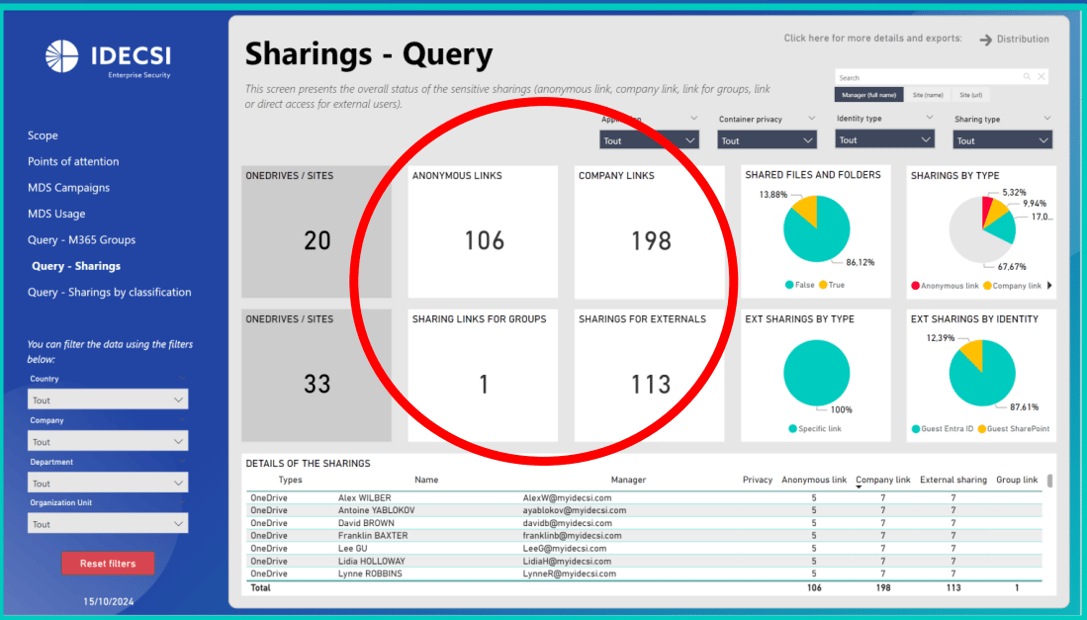Click next arrow in Sharings by Type legend
This screenshot has width=1087, height=620.
[x=1049, y=286]
